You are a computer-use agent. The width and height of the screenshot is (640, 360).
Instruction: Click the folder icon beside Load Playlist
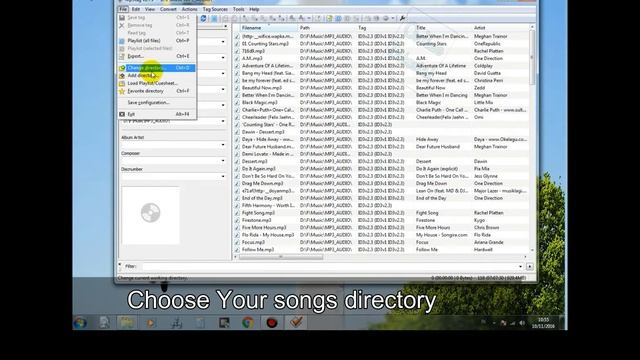[122, 83]
